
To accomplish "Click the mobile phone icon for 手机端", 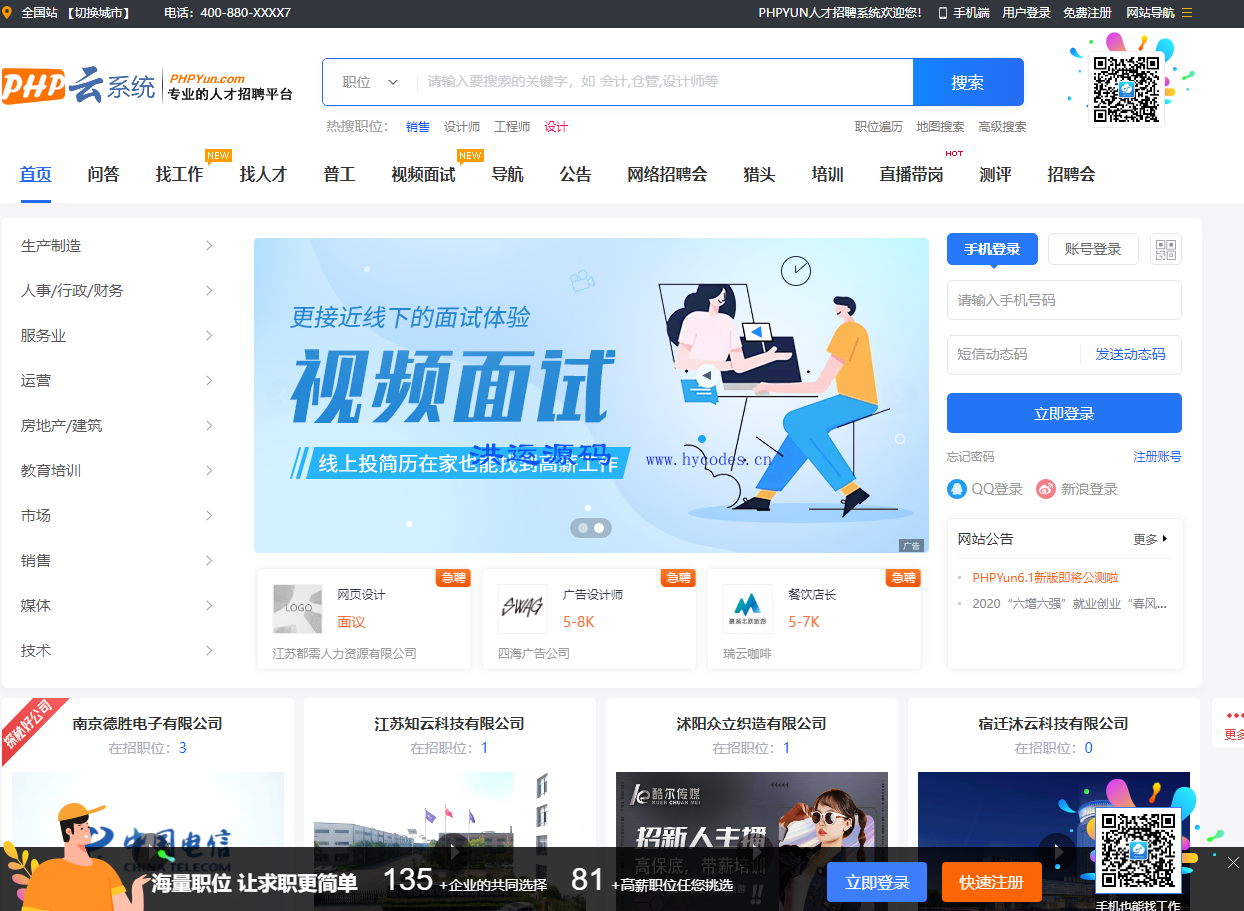I will (943, 13).
